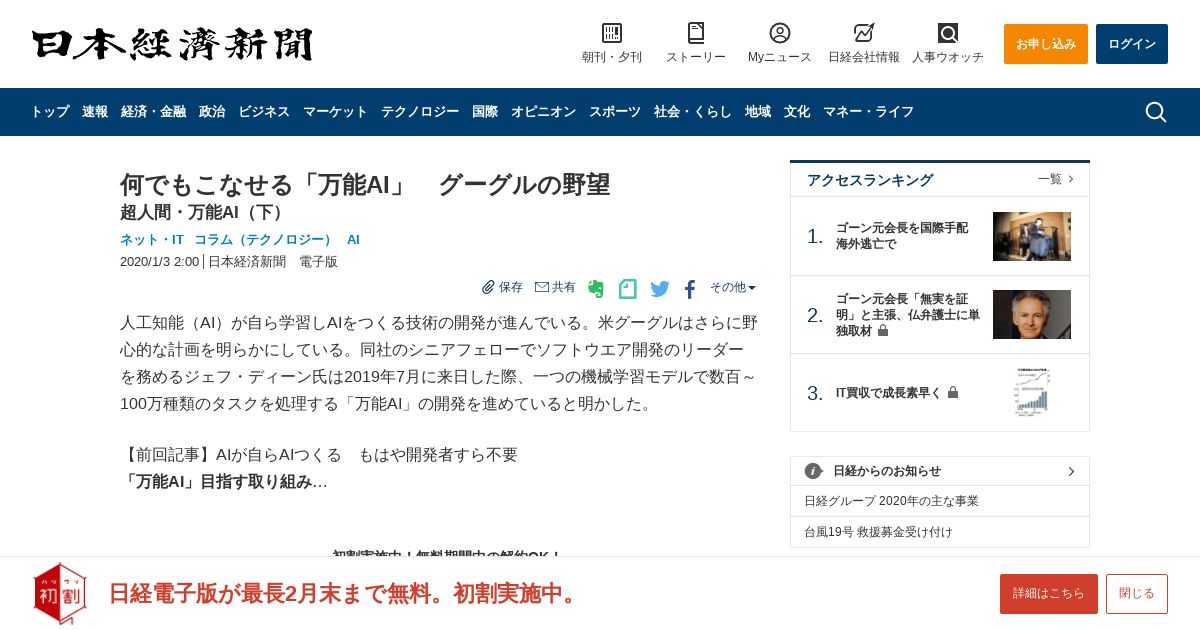The image size is (1200, 630).
Task: Open the テクノロジー section
Action: (420, 112)
